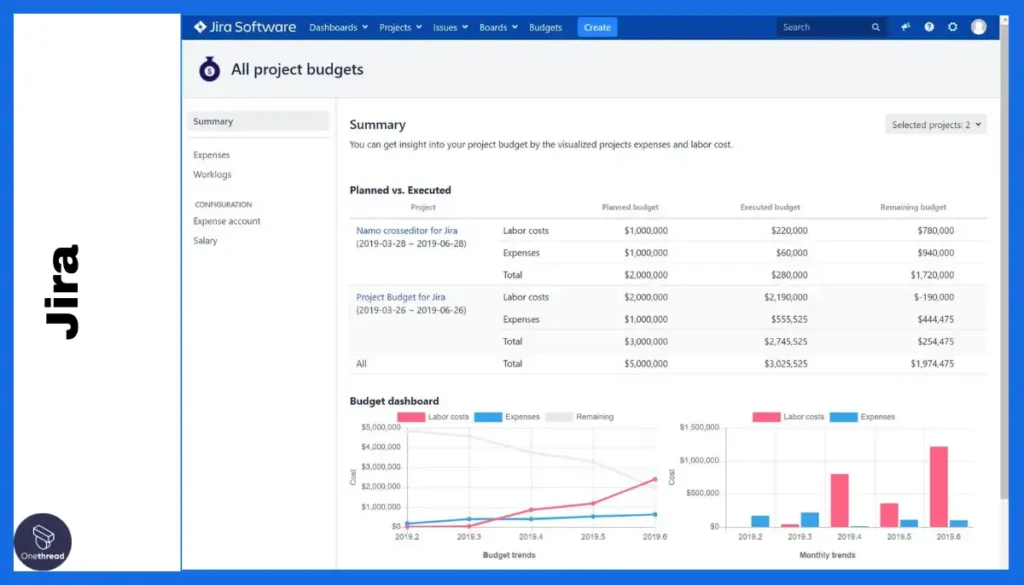The image size is (1024, 585).
Task: Click the page vertical scrollbar
Action: (x=1004, y=261)
